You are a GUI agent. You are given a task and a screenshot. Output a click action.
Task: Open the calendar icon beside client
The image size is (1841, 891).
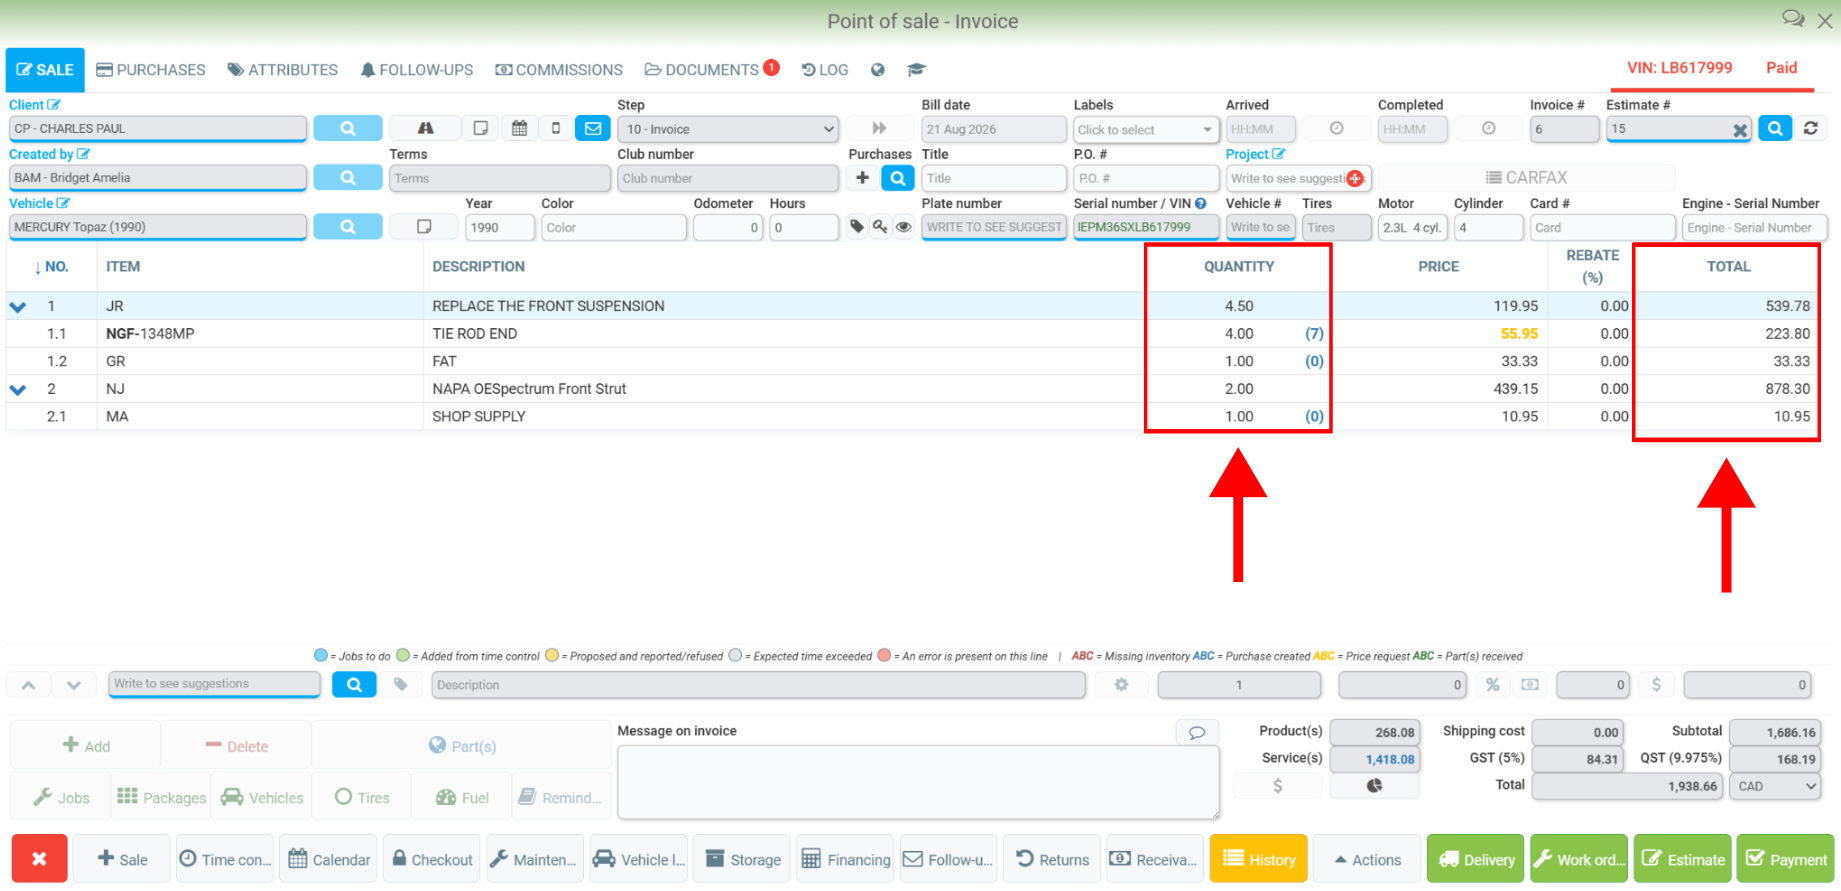point(519,128)
